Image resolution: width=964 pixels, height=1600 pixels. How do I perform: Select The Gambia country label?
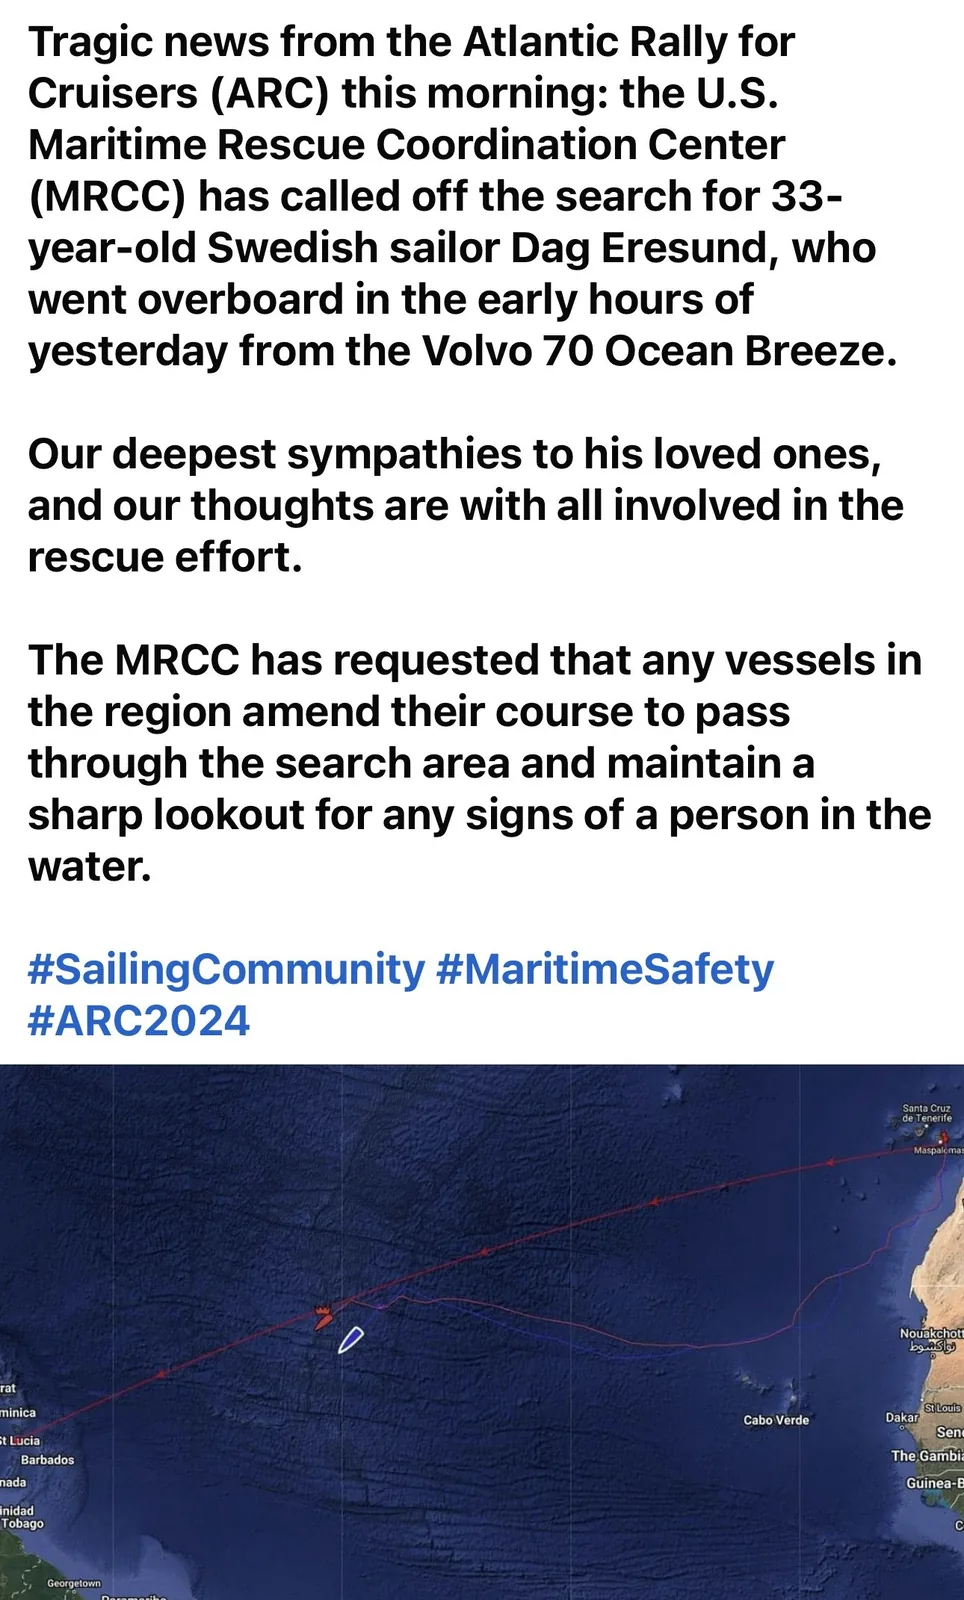(927, 1456)
